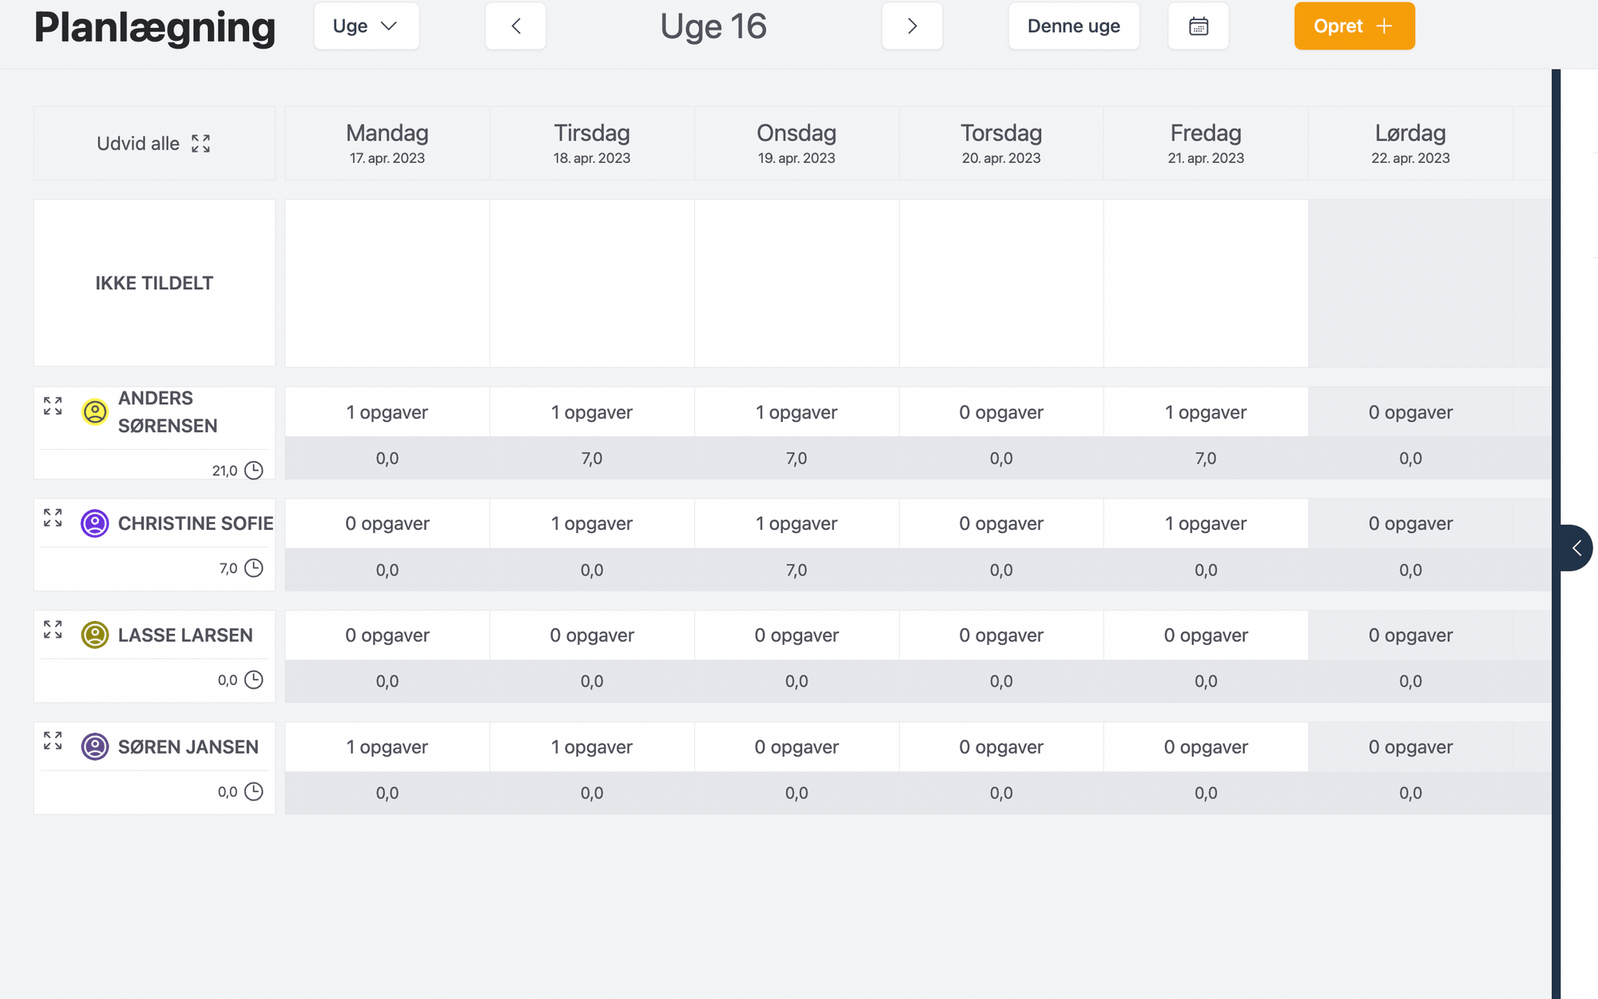Image resolution: width=1598 pixels, height=999 pixels.
Task: Click Christine Sofie's purple avatar icon
Action: tap(95, 523)
